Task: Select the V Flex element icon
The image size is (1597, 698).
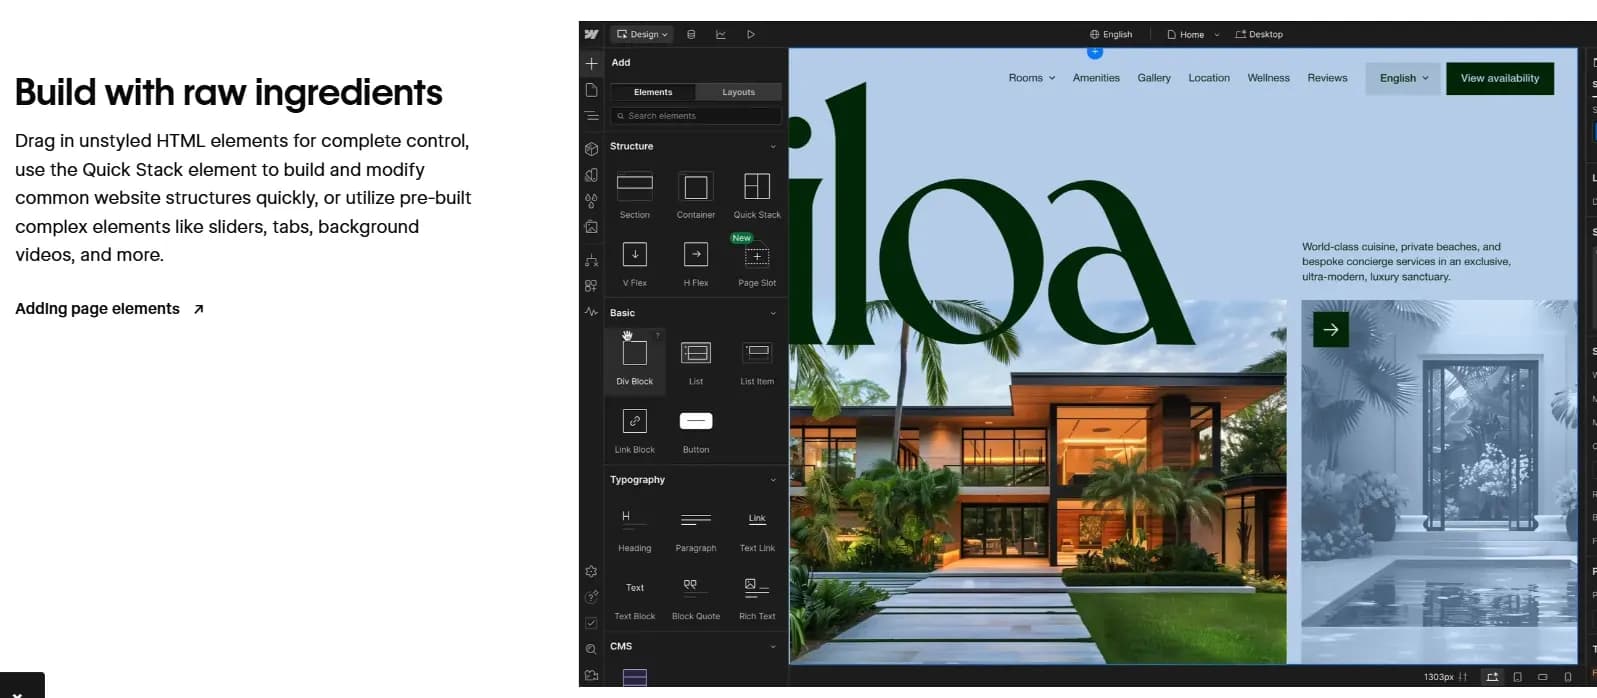Action: 635,254
